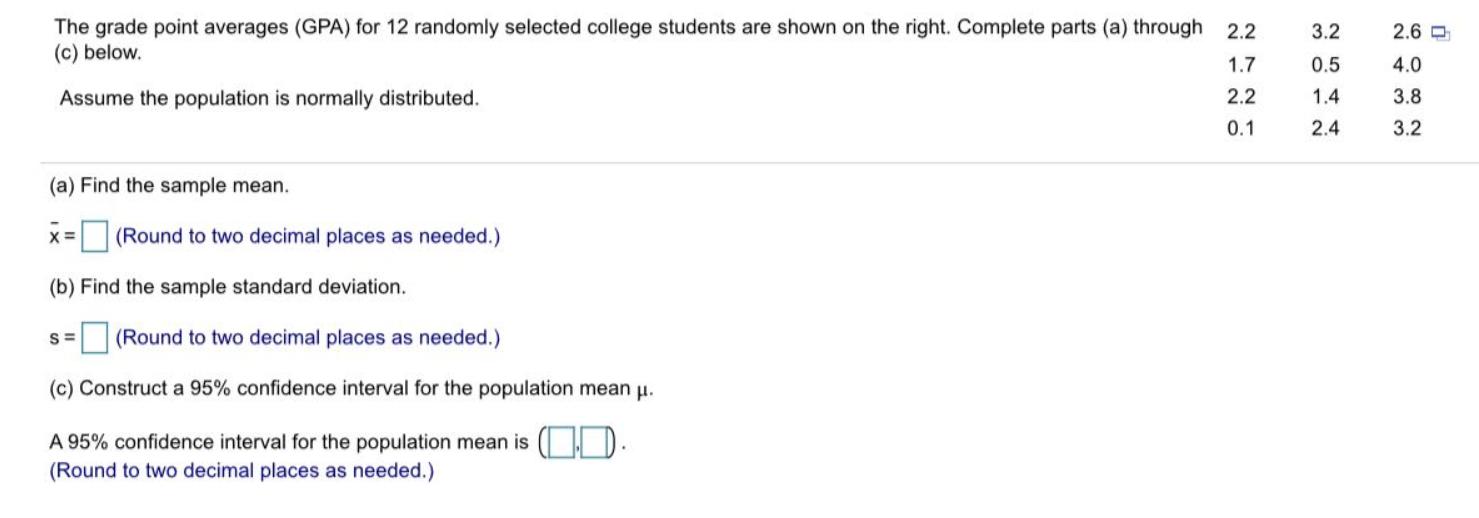Select the GPA value 1.7

coord(1240,66)
